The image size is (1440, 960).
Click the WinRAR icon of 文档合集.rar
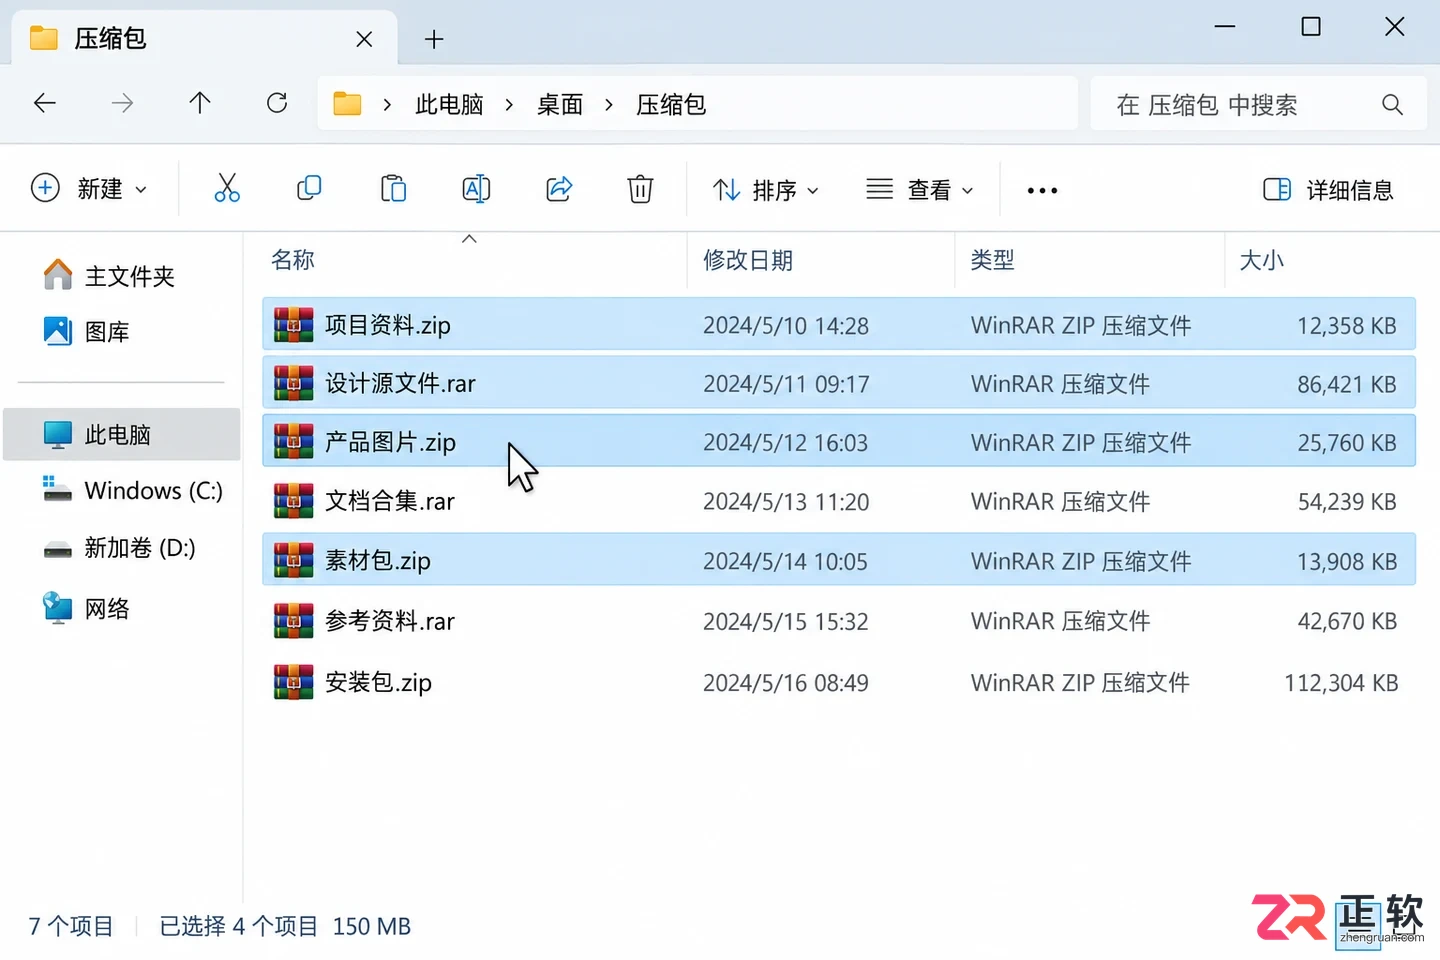(293, 501)
